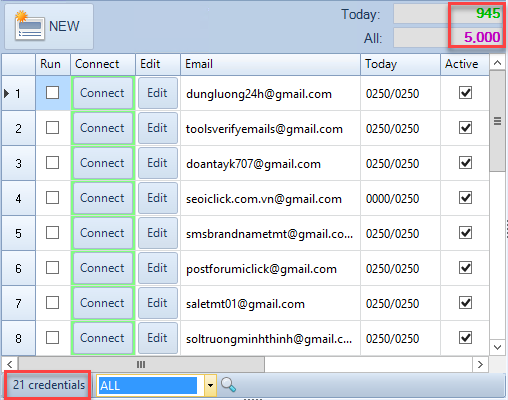This screenshot has height=400, width=508.
Task: Click the Connect column header
Action: click(x=103, y=64)
